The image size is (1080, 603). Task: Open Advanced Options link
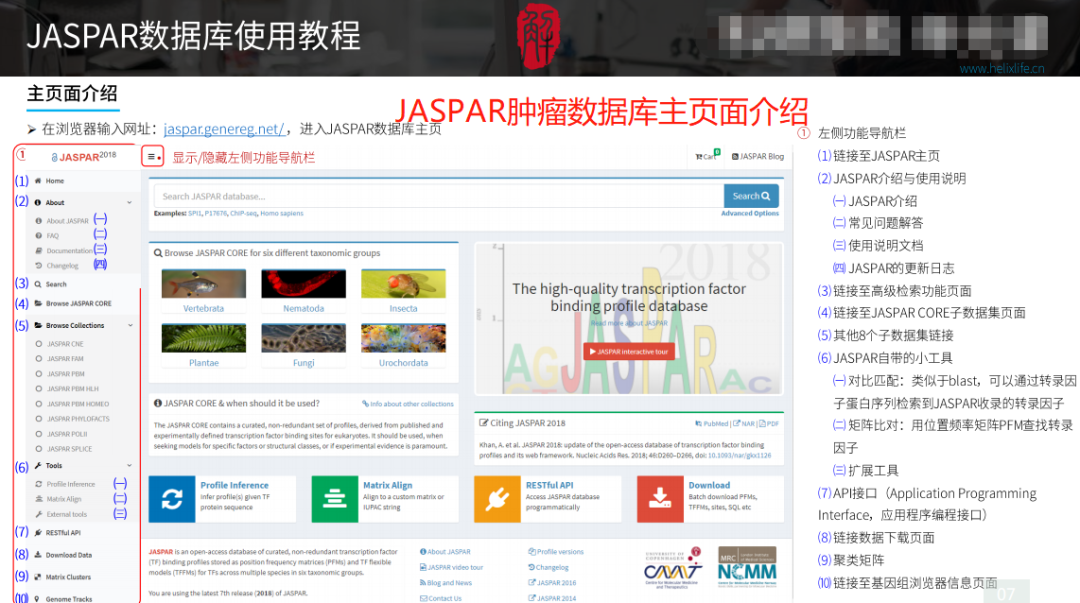tap(749, 214)
